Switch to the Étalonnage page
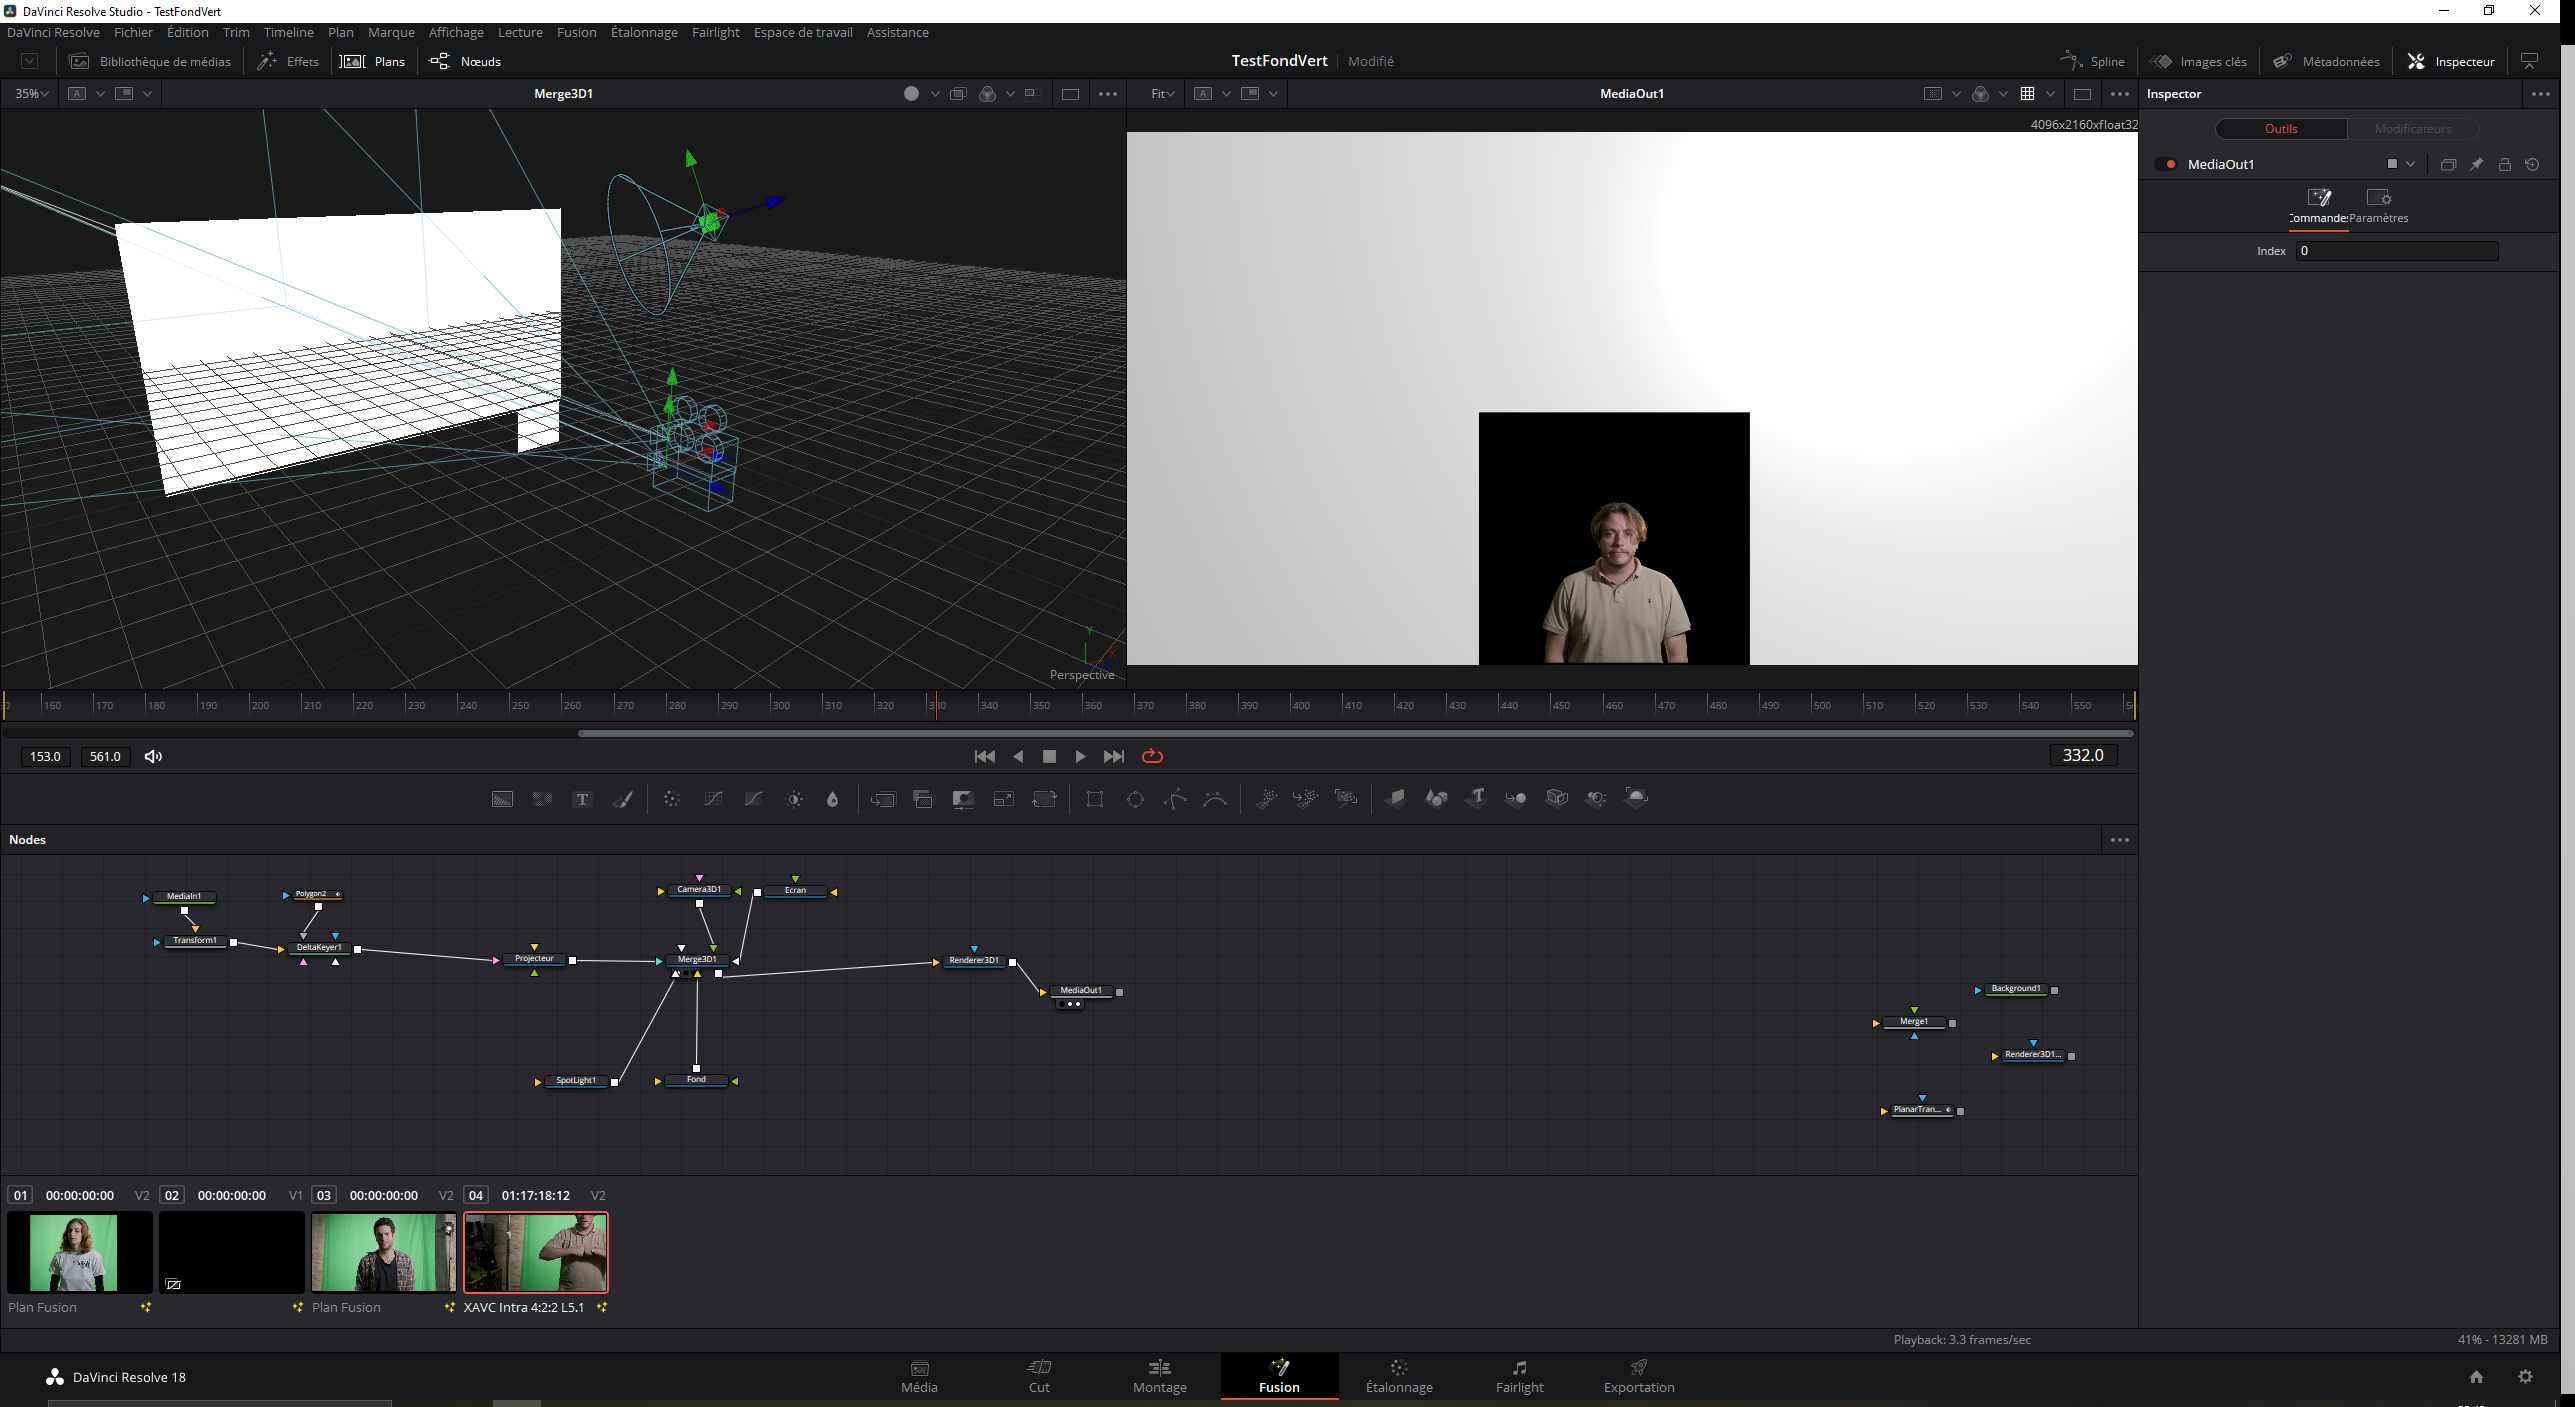2575x1407 pixels. [1398, 1375]
